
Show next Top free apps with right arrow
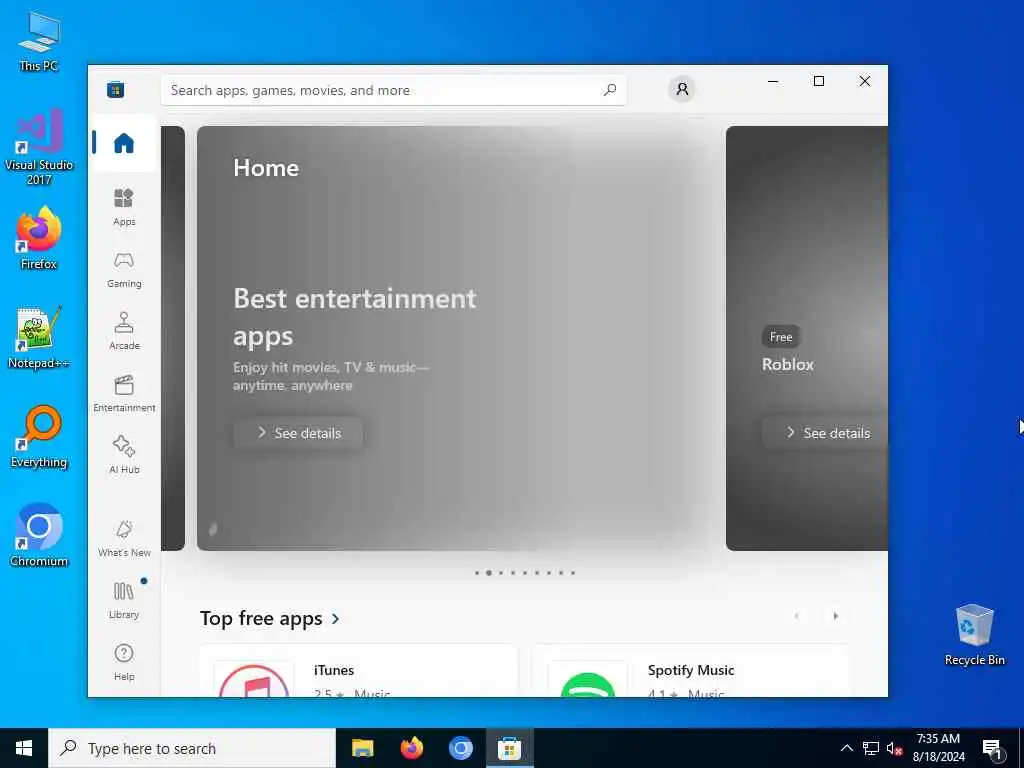[x=835, y=616]
